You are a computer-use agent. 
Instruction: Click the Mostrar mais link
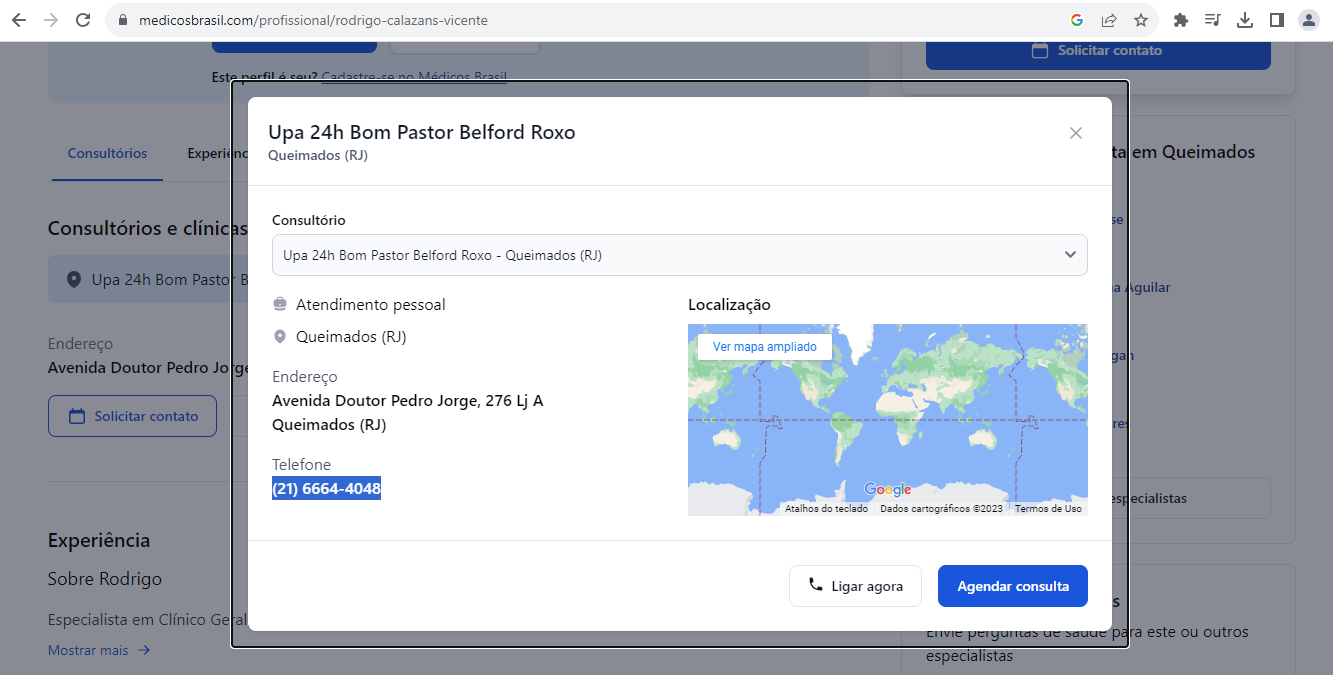tap(99, 650)
